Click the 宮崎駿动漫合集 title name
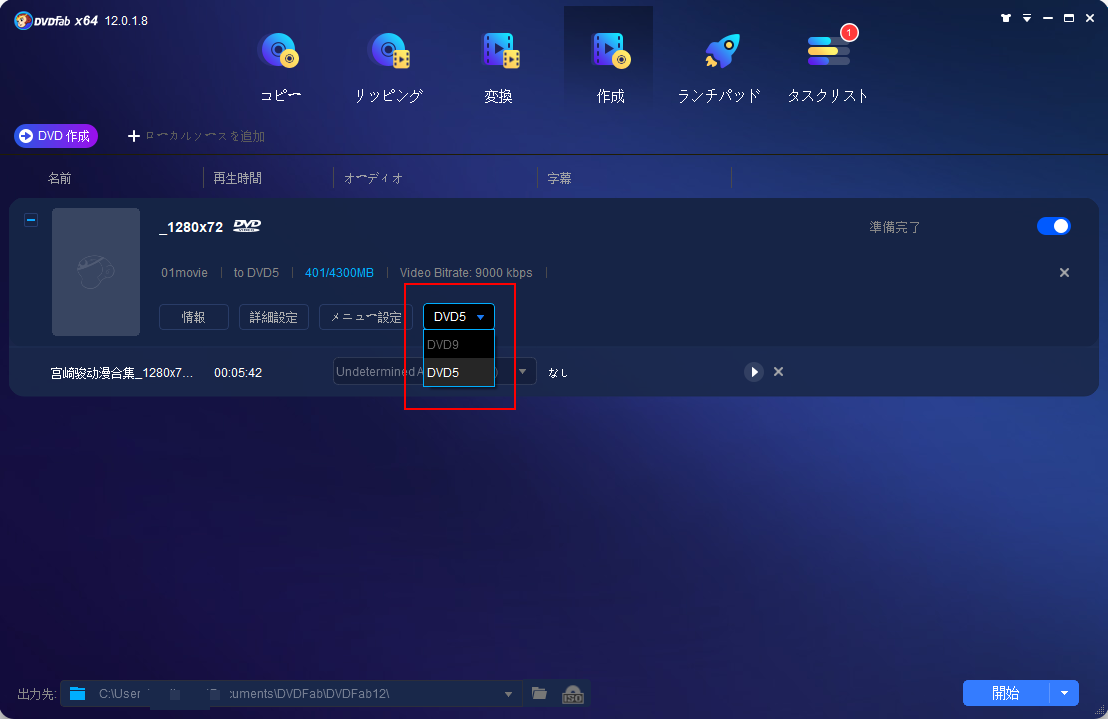This screenshot has width=1108, height=719. pos(122,372)
